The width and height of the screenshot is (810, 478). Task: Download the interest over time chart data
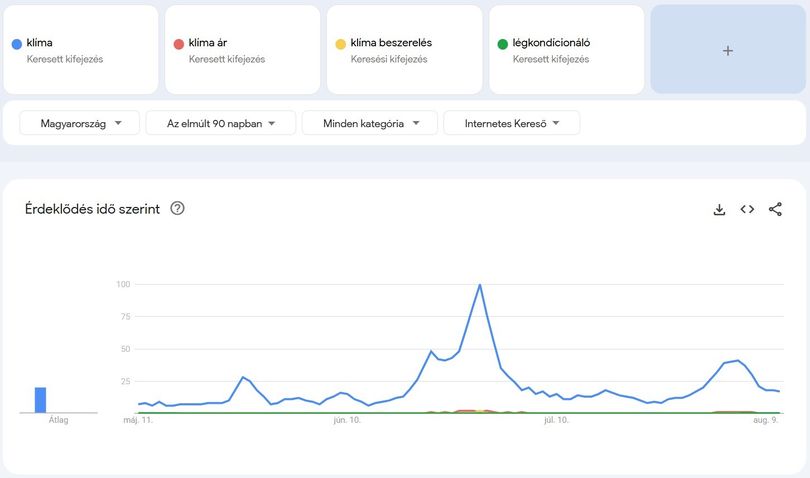point(719,209)
